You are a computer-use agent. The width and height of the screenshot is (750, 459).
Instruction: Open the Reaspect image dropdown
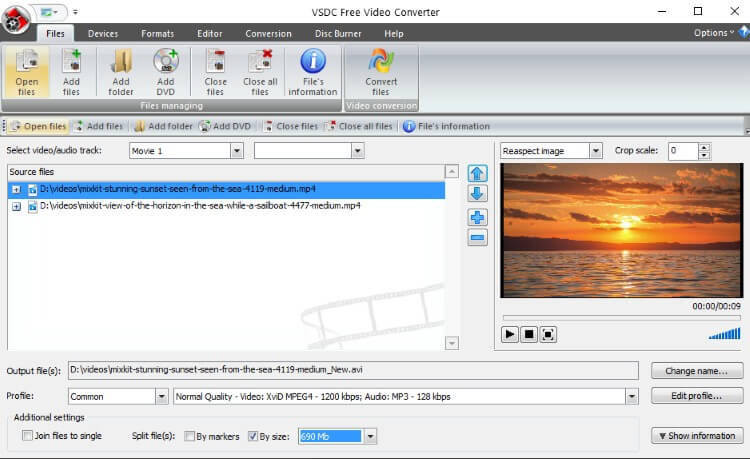coord(596,151)
